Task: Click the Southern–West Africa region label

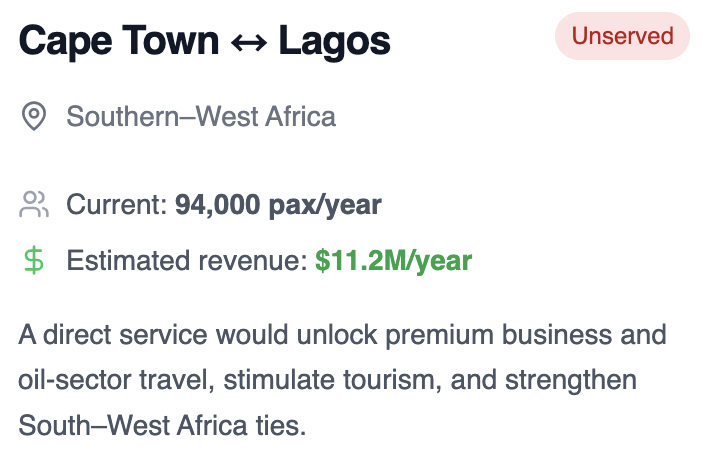Action: point(201,116)
